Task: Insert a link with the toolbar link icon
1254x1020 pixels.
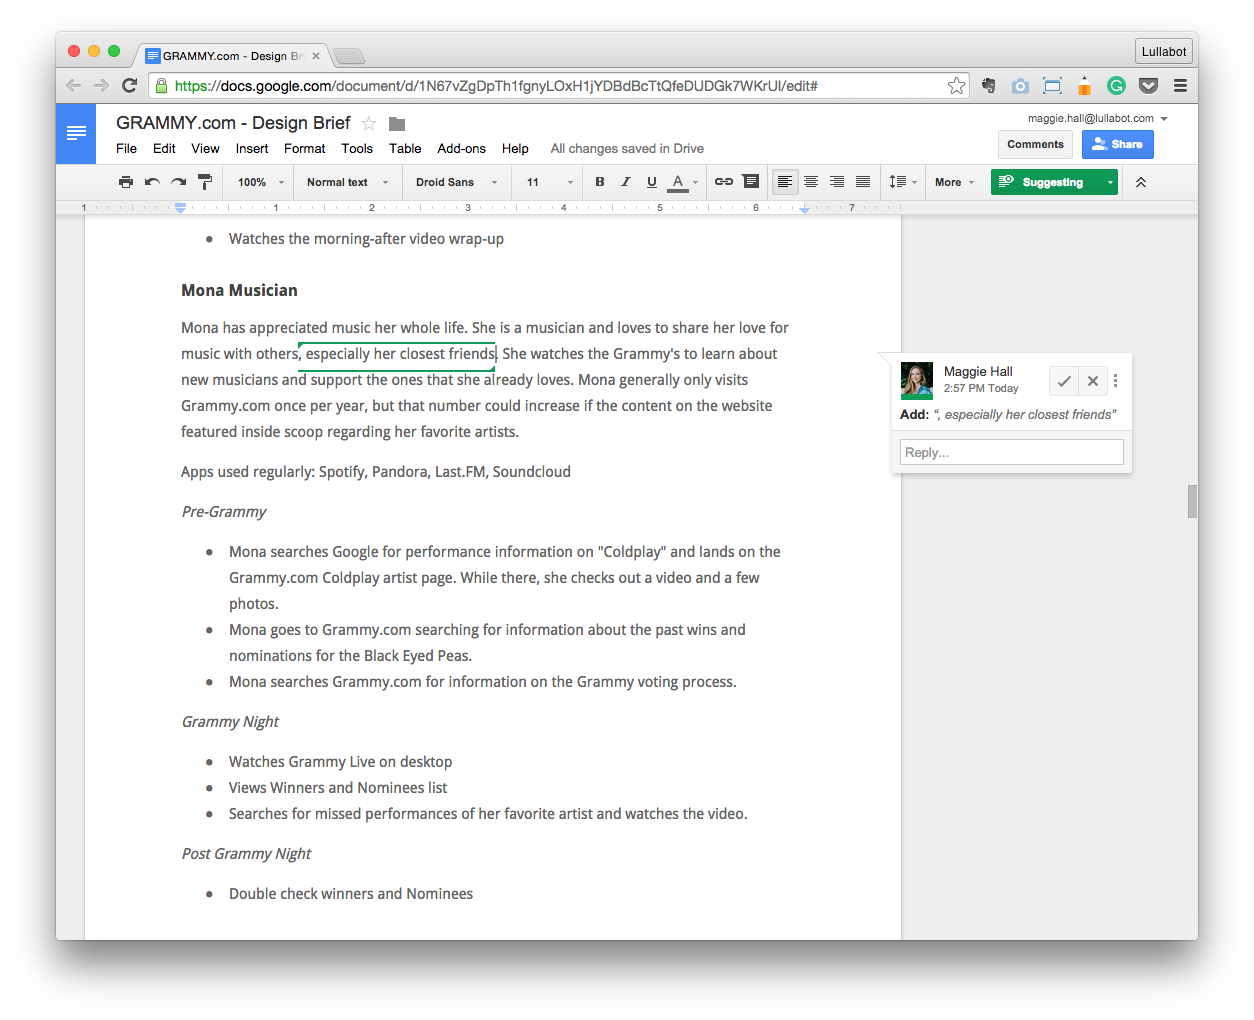Action: pyautogui.click(x=724, y=182)
